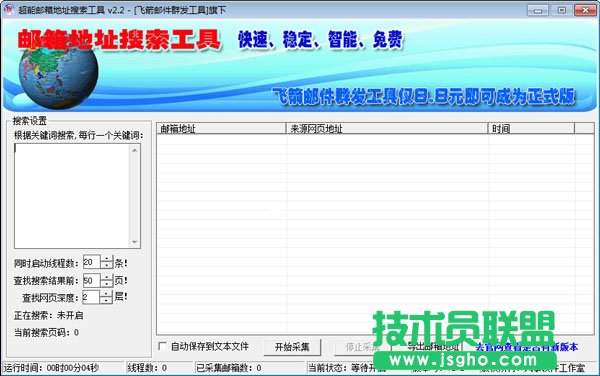The height and width of the screenshot is (376, 600).
Task: Click 正在搜索: 未开启 label
Action: click(x=48, y=316)
